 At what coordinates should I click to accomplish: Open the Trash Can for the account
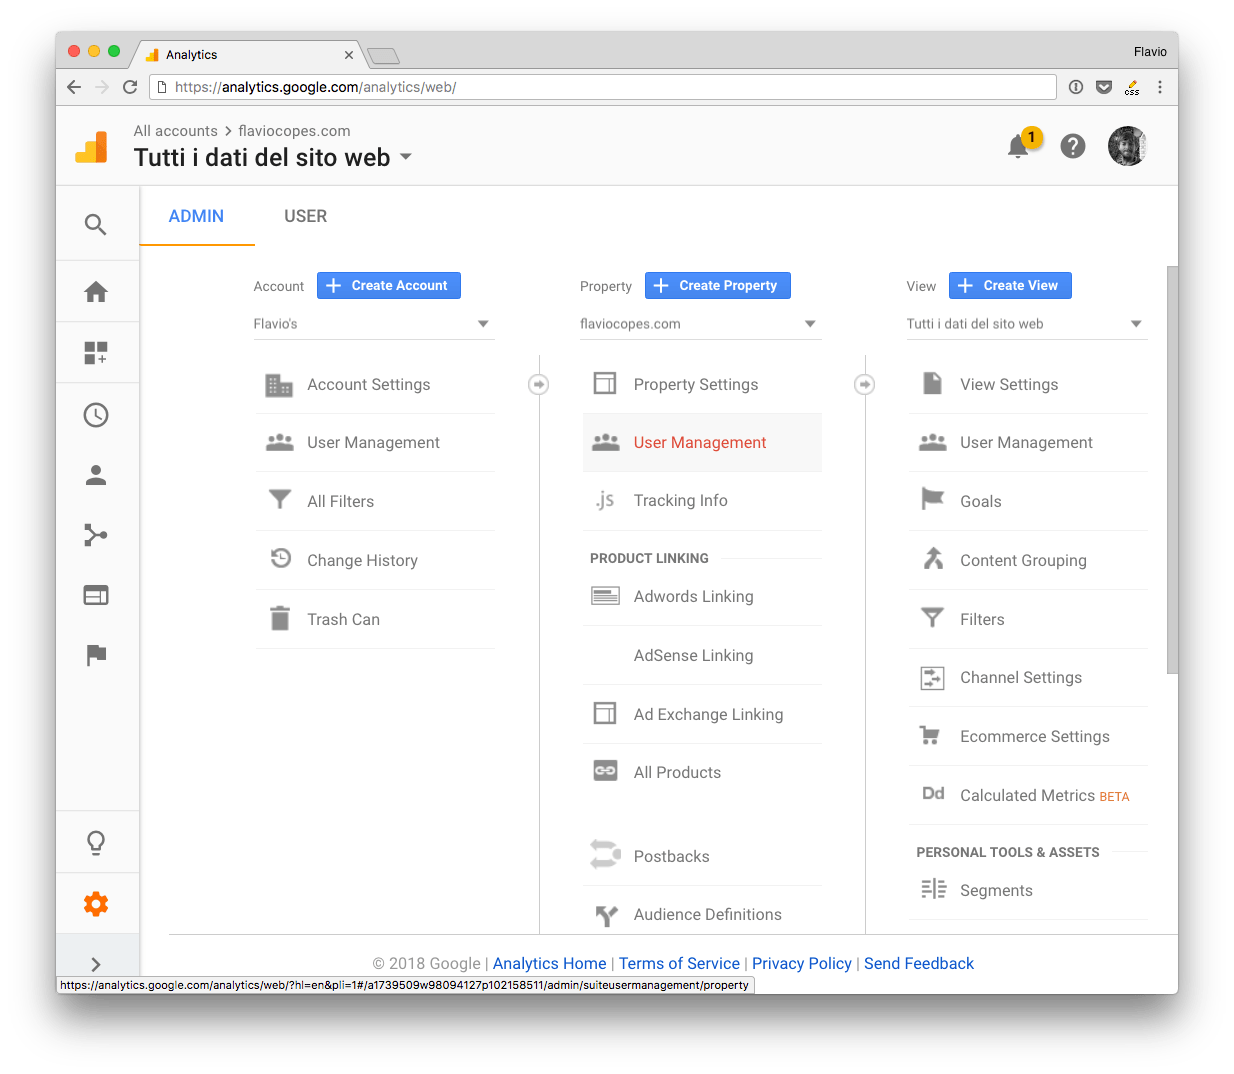coord(343,619)
